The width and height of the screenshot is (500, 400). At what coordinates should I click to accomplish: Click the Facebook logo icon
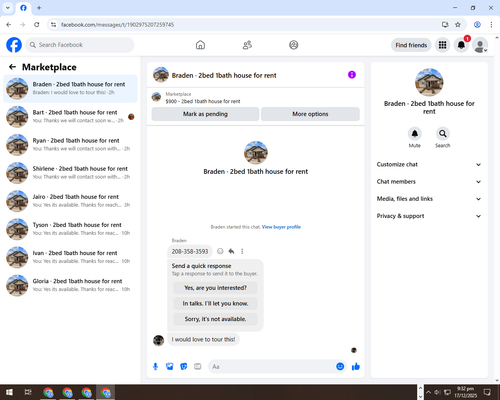pos(14,45)
